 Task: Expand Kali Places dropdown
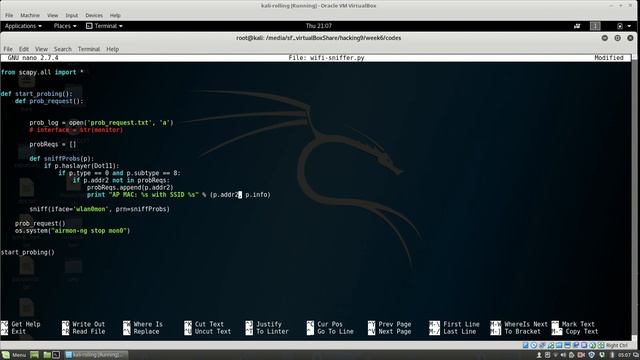[x=65, y=26]
